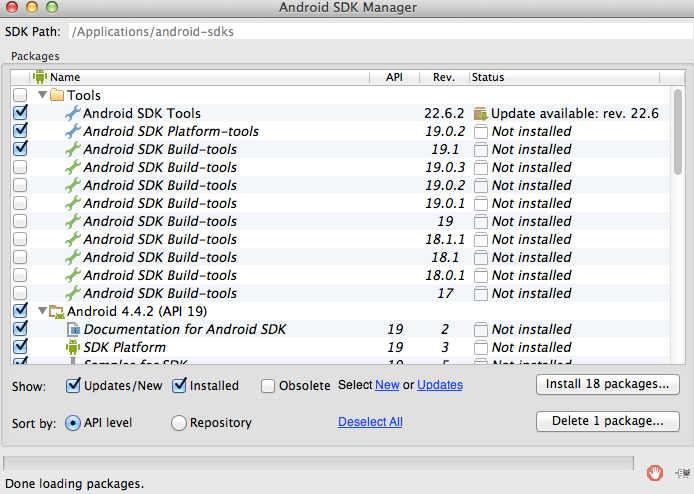Image resolution: width=694 pixels, height=494 pixels.
Task: Open the log window icon at bottom right
Action: click(683, 473)
